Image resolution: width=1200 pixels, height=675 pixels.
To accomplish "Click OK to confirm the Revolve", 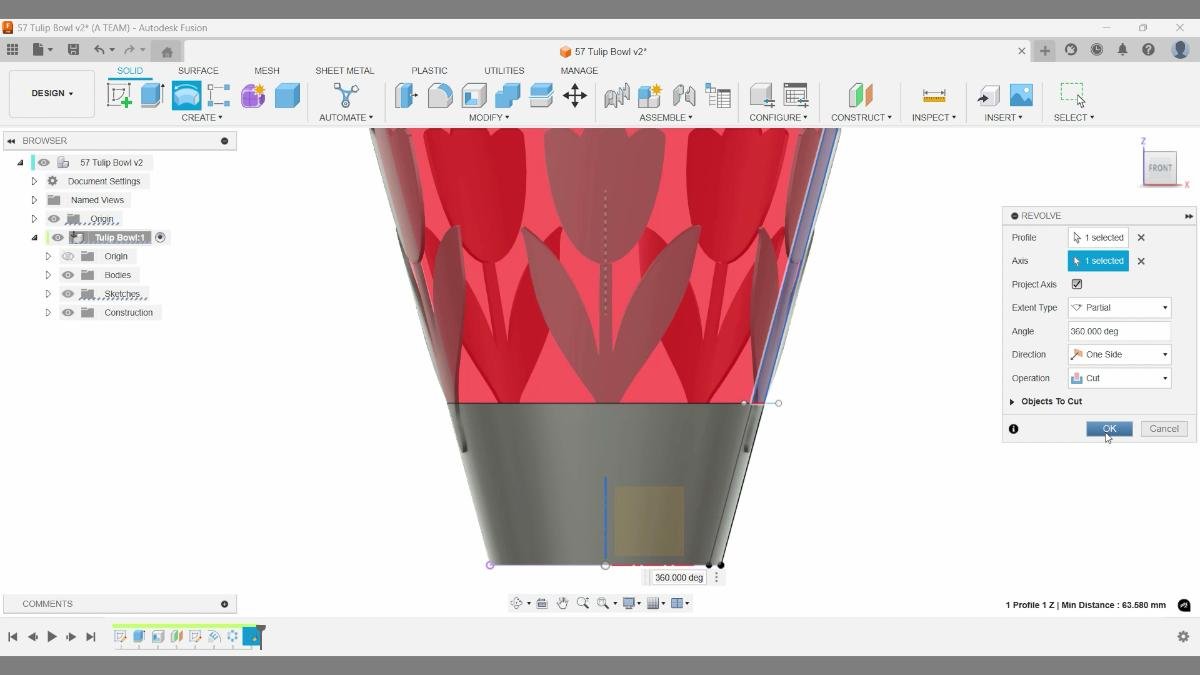I will pyautogui.click(x=1108, y=428).
